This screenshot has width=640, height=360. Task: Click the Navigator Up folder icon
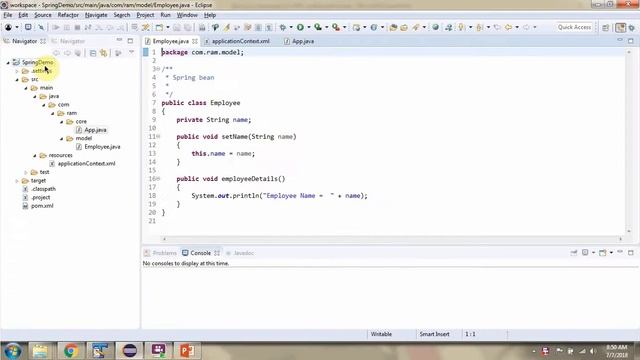[x=78, y=53]
